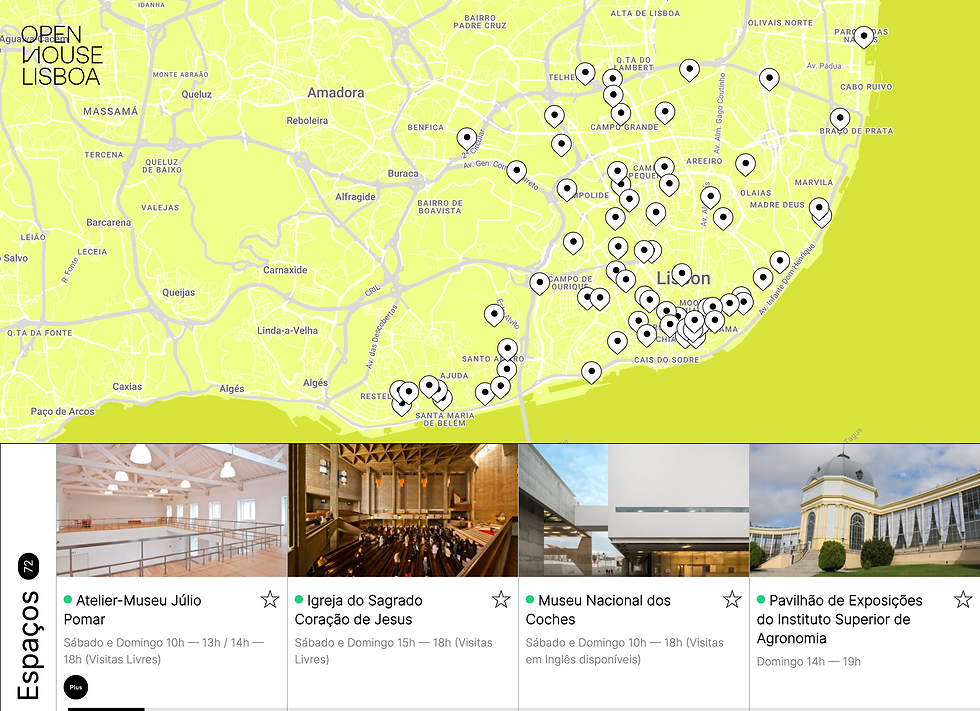
Task: Click the Santa Maria de Belém label
Action: point(444,419)
